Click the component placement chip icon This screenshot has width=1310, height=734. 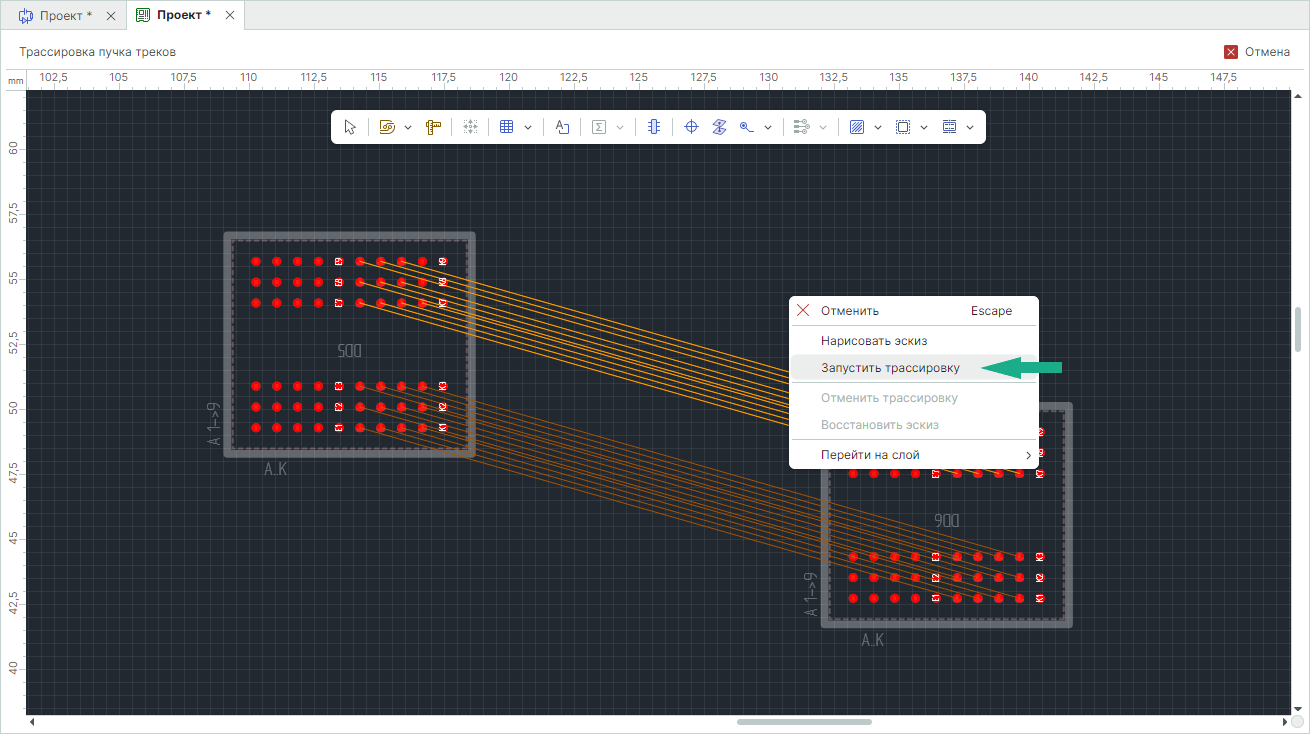click(654, 127)
